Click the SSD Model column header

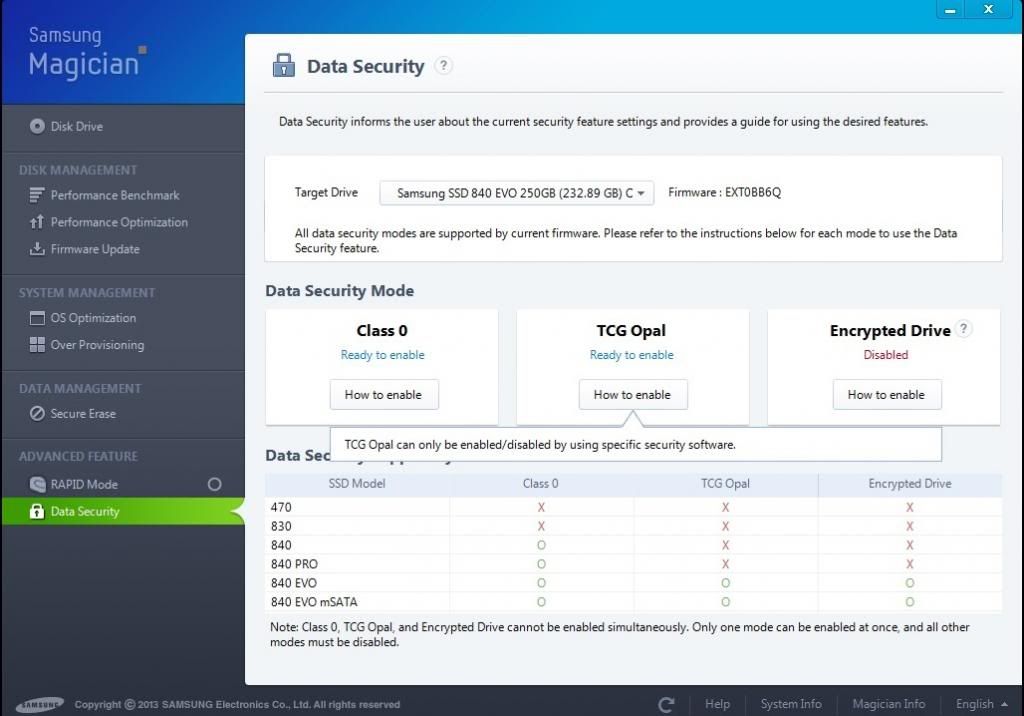(357, 483)
